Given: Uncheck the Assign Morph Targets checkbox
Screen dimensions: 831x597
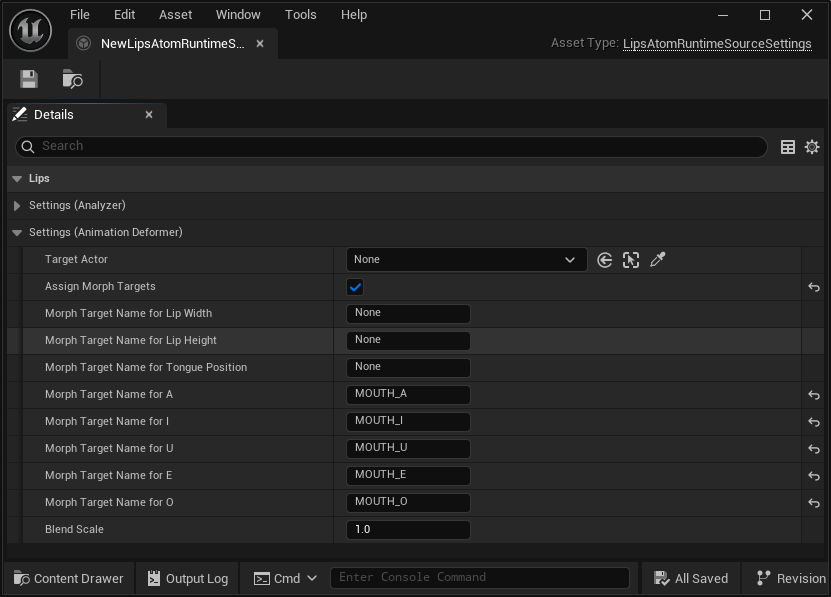Looking at the screenshot, I should 355,287.
